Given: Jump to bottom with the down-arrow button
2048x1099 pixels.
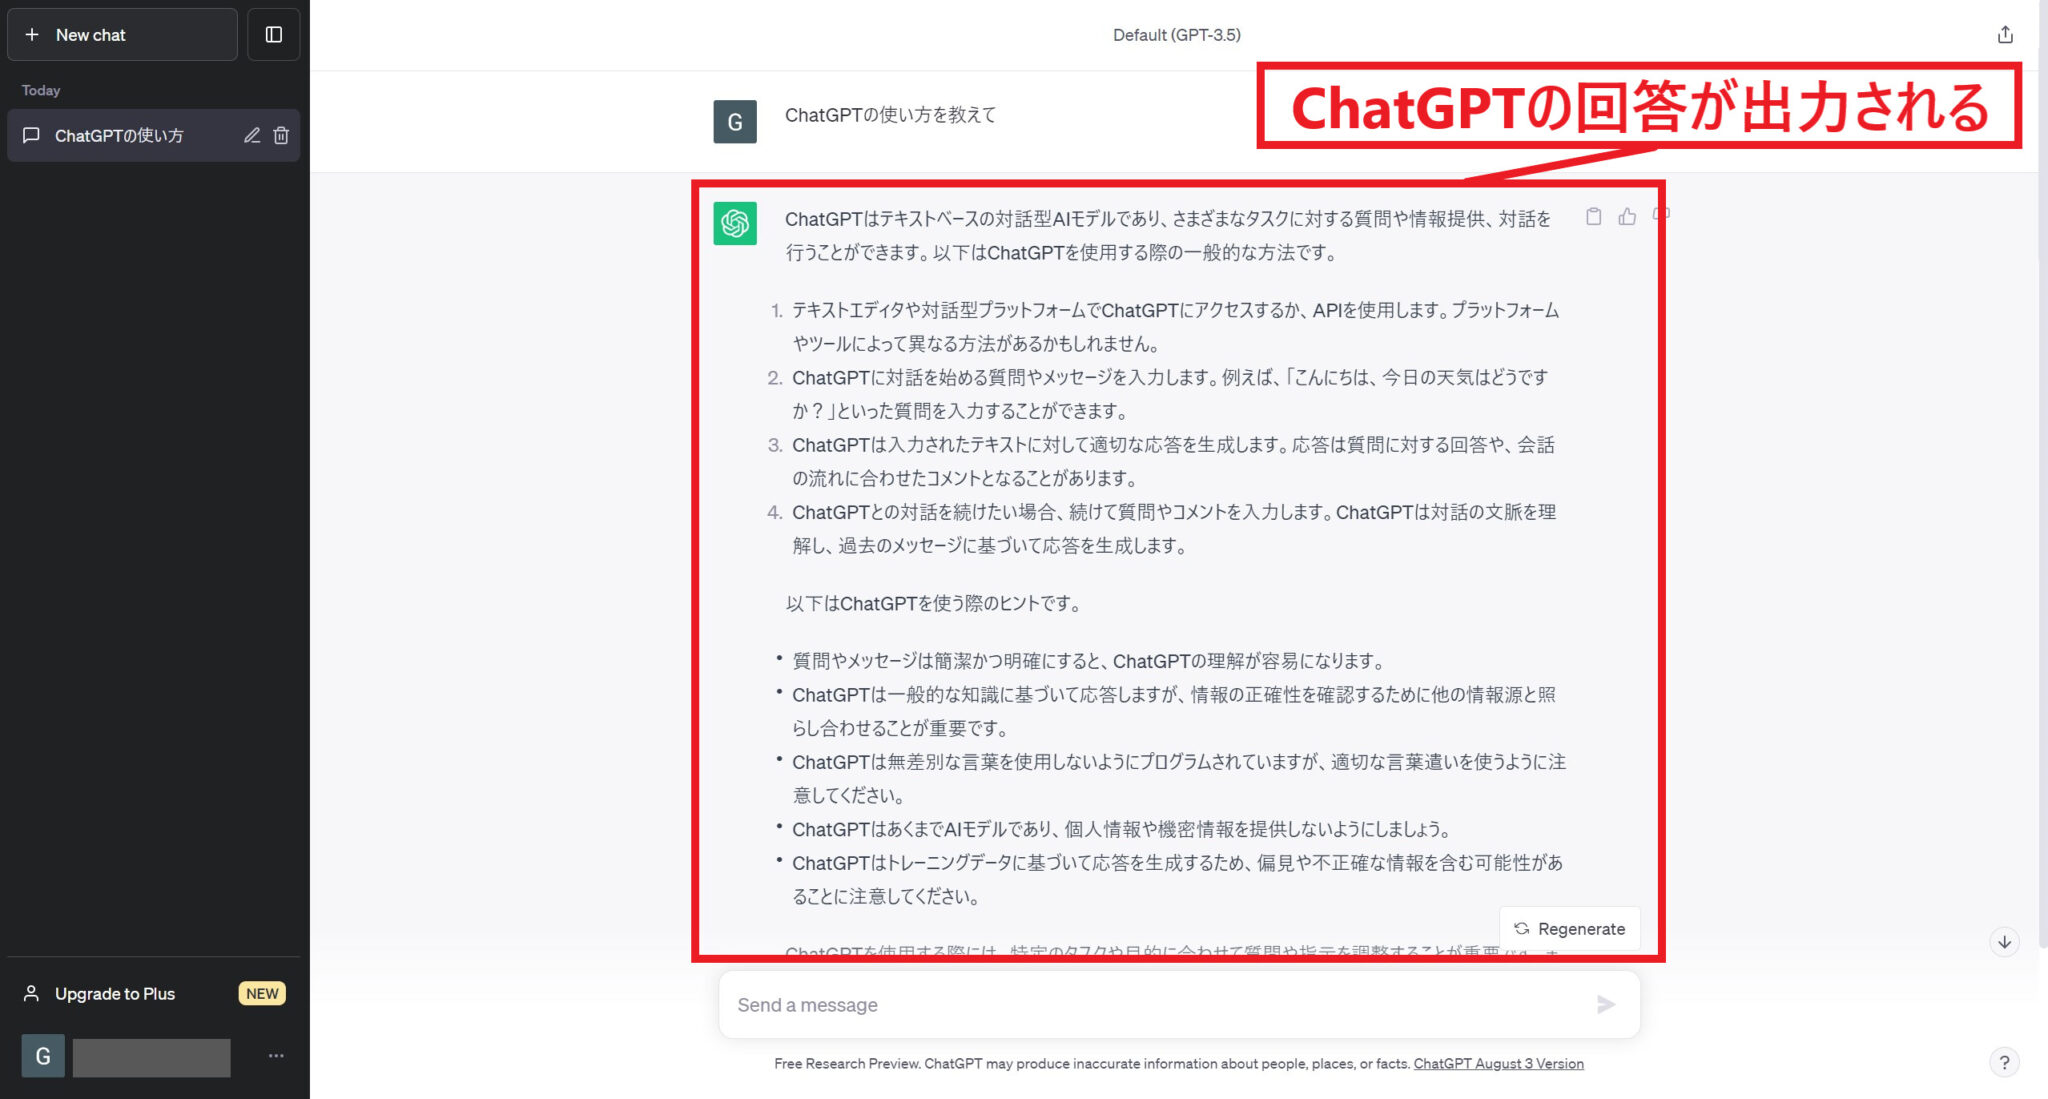Looking at the screenshot, I should [2004, 941].
